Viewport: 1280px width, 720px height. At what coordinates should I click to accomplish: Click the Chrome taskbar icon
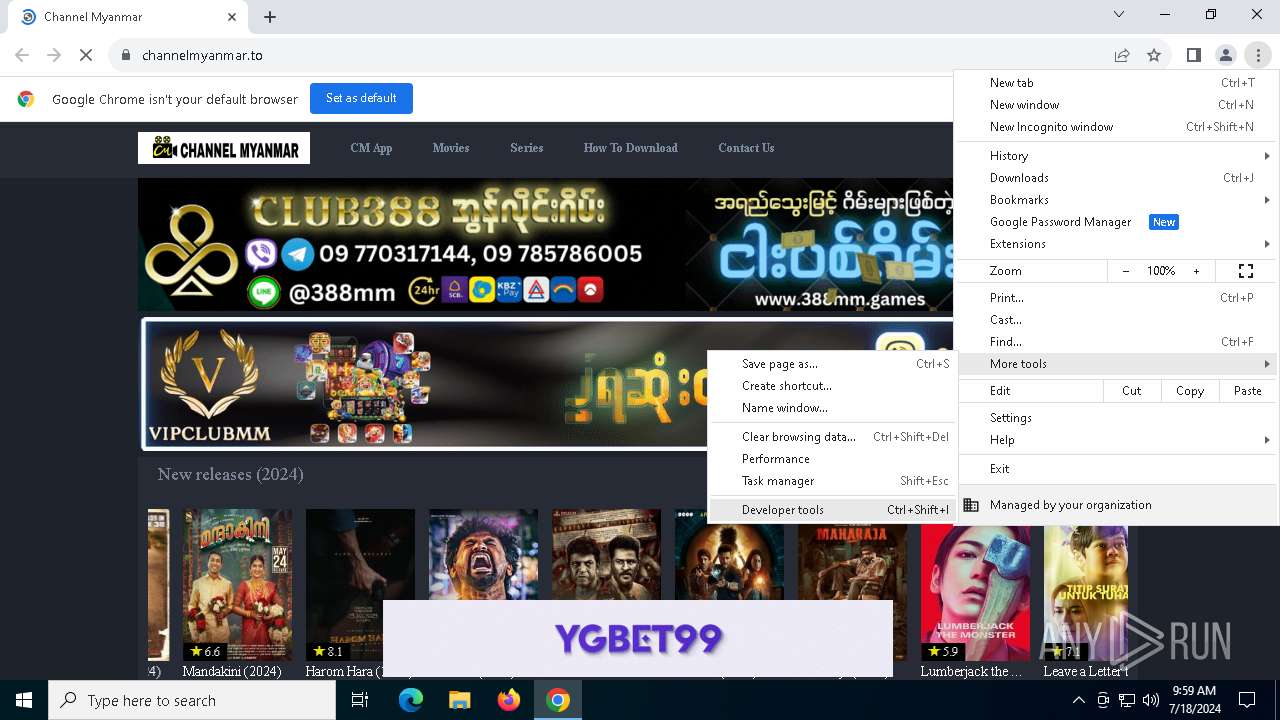(558, 700)
